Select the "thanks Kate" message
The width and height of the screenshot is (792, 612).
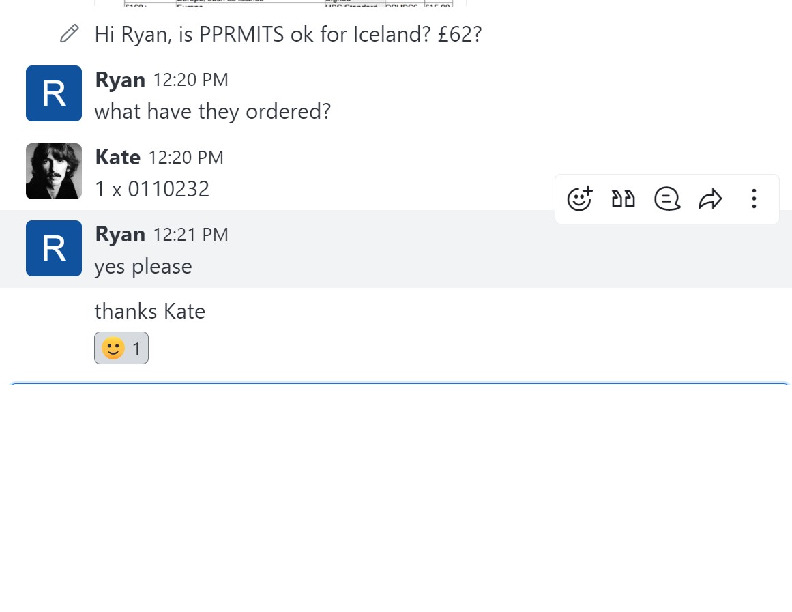pos(150,312)
